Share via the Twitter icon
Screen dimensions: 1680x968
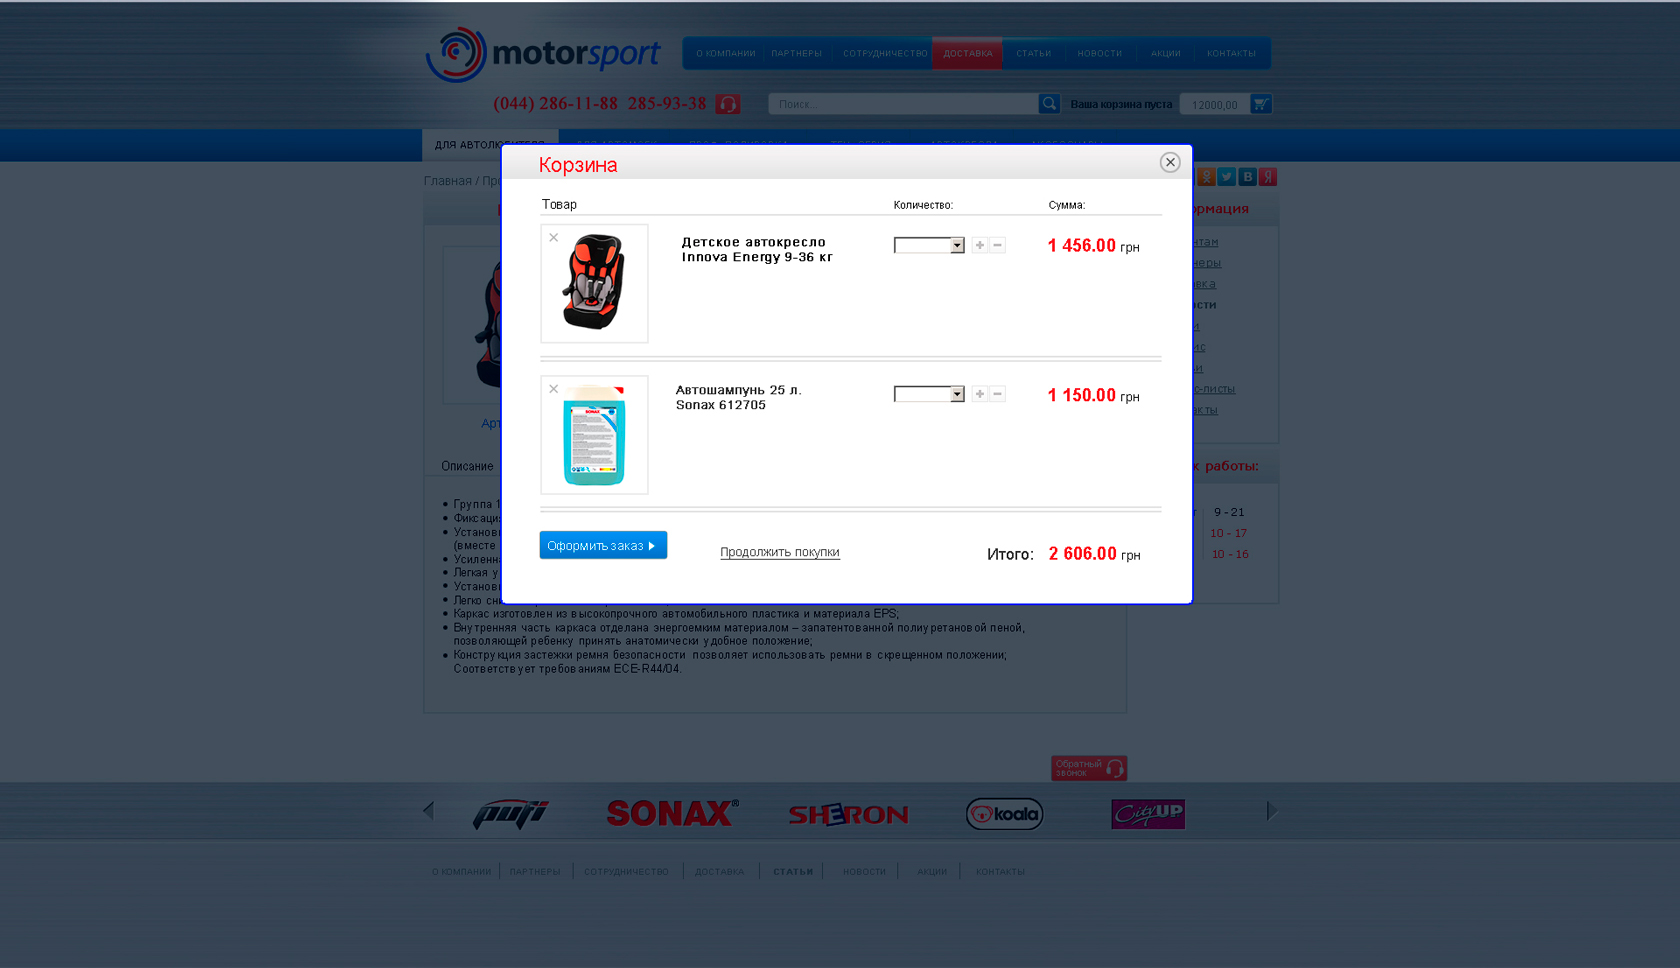click(1227, 177)
